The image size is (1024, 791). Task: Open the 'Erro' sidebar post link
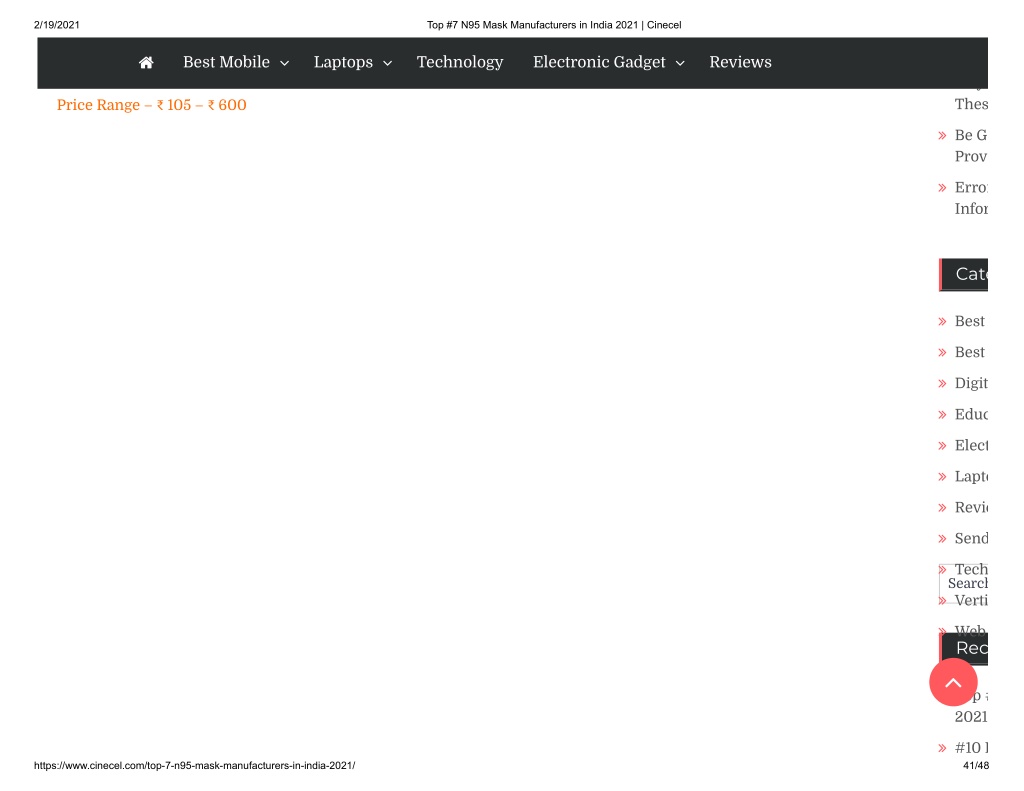(x=971, y=198)
